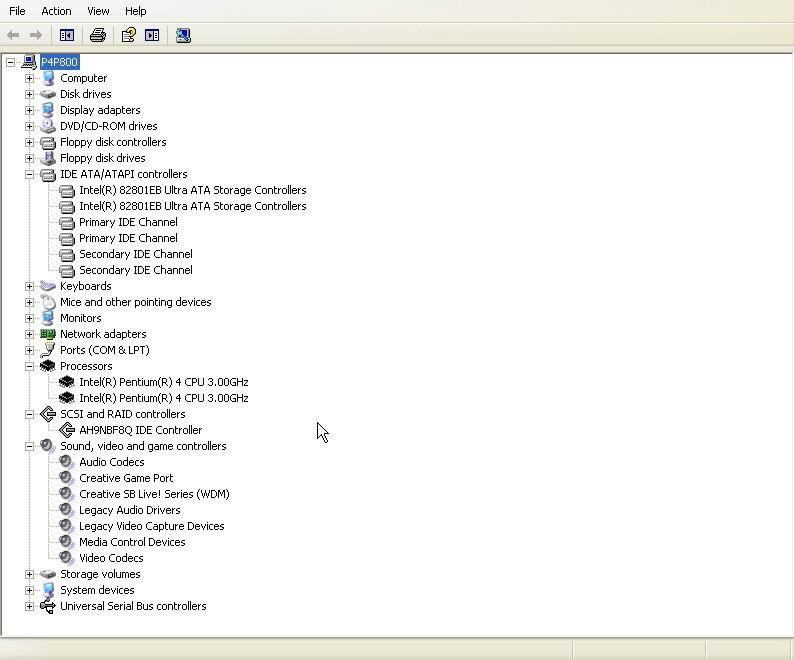Click the speaker icon beside Creative Game Port
The width and height of the screenshot is (794, 660).
(x=67, y=478)
